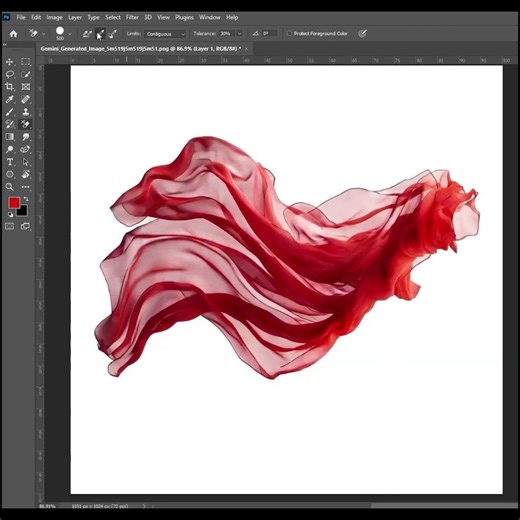The width and height of the screenshot is (520, 520).
Task: Reset default foreground and background colors
Action: pos(10,214)
